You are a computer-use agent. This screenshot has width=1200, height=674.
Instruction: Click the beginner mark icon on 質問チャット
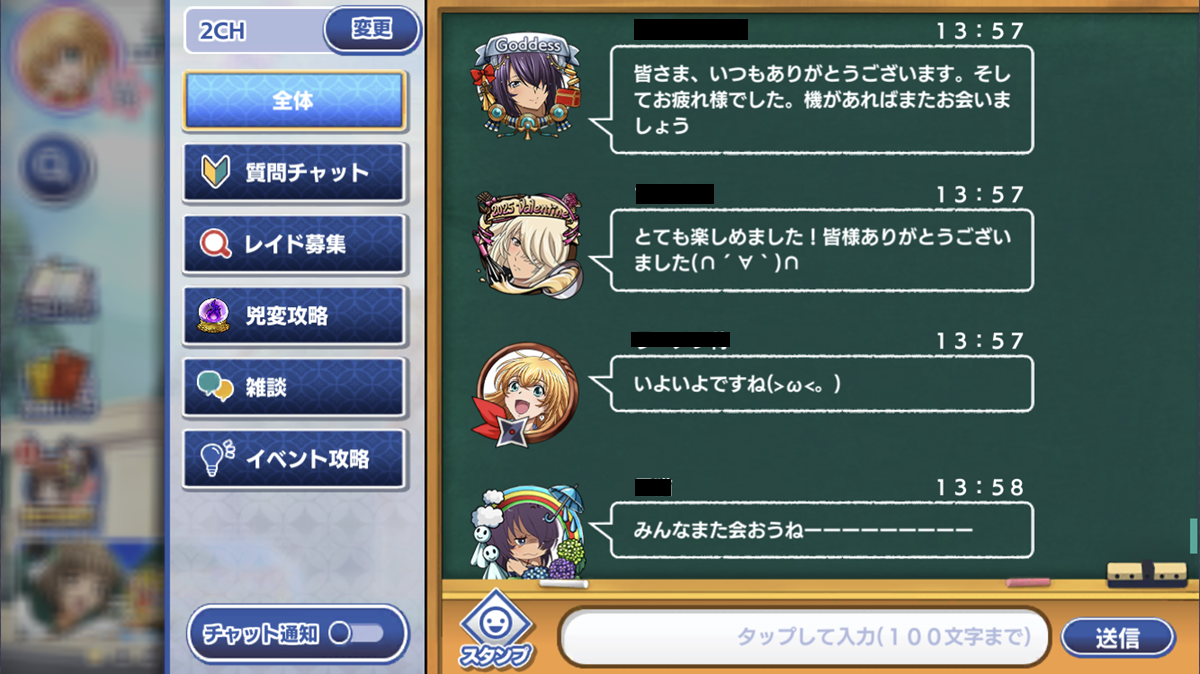216,172
